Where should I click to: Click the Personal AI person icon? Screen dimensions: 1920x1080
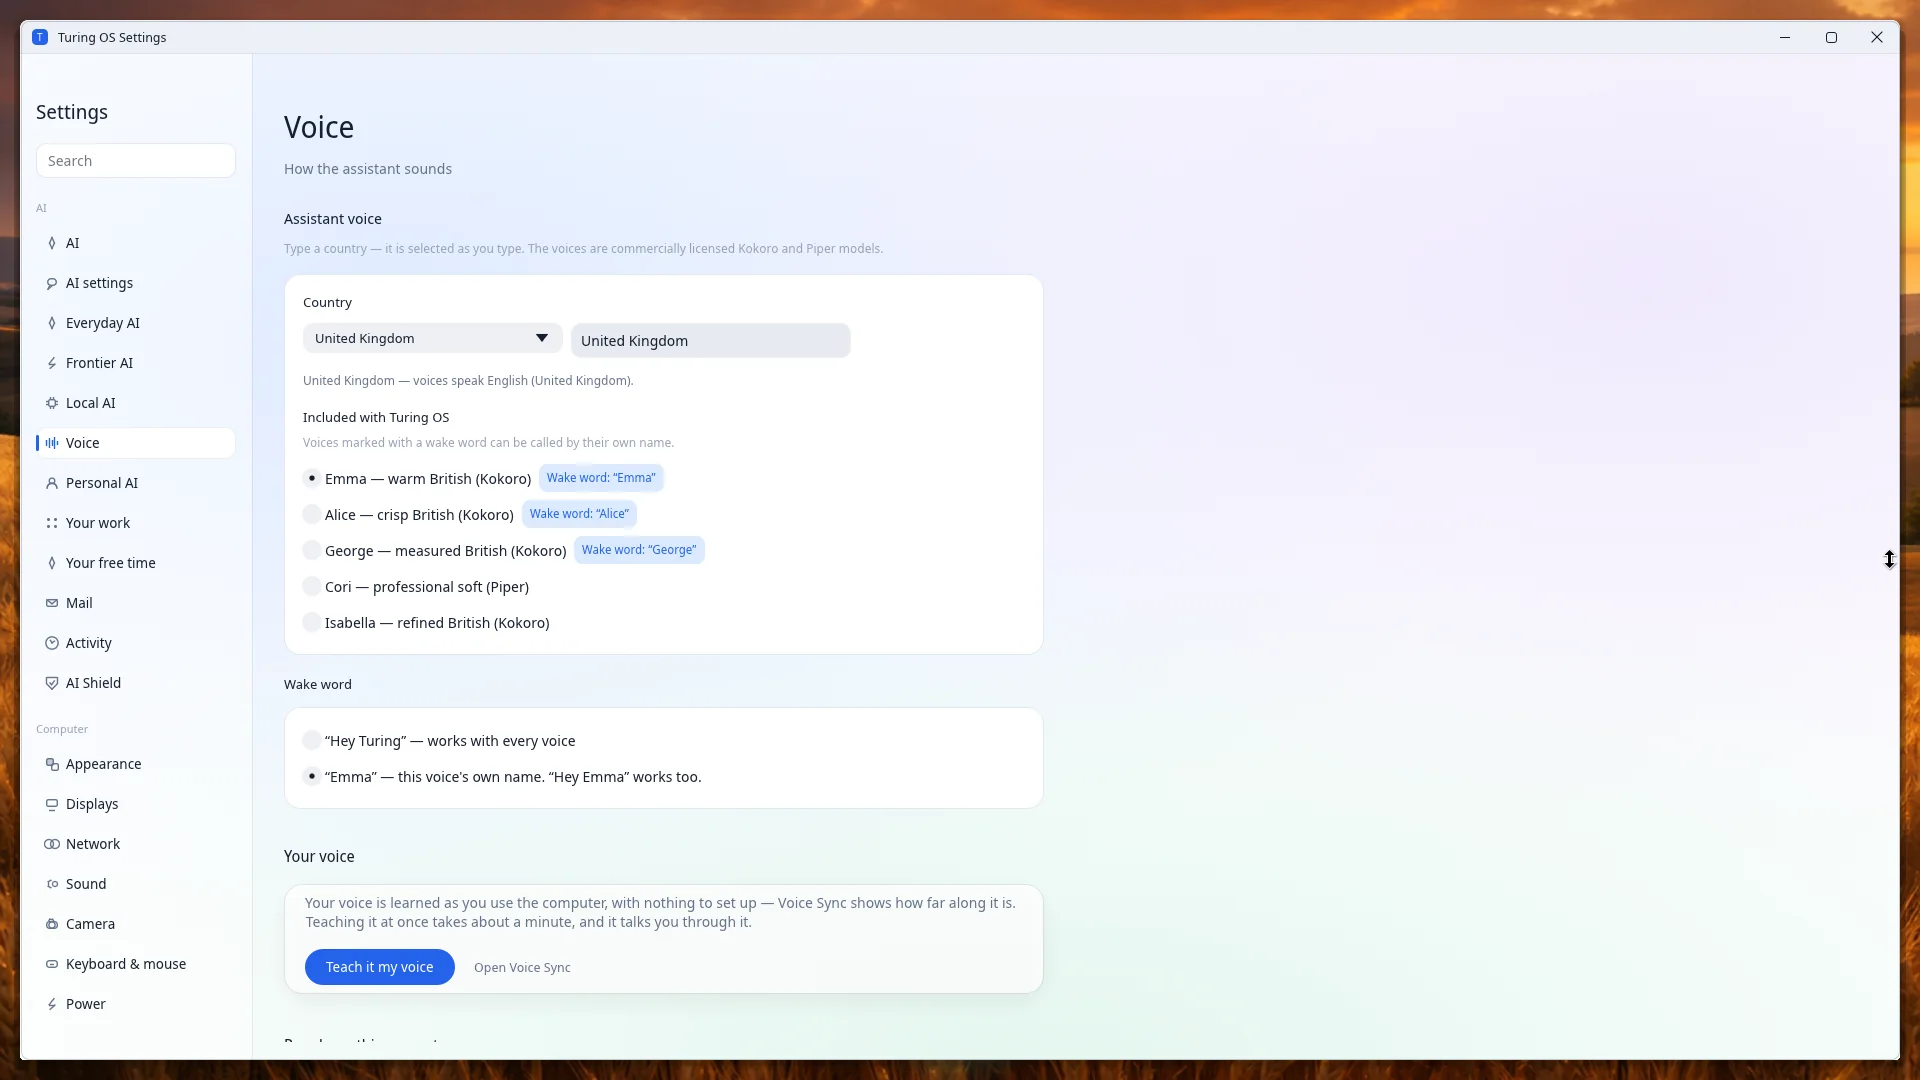point(52,483)
